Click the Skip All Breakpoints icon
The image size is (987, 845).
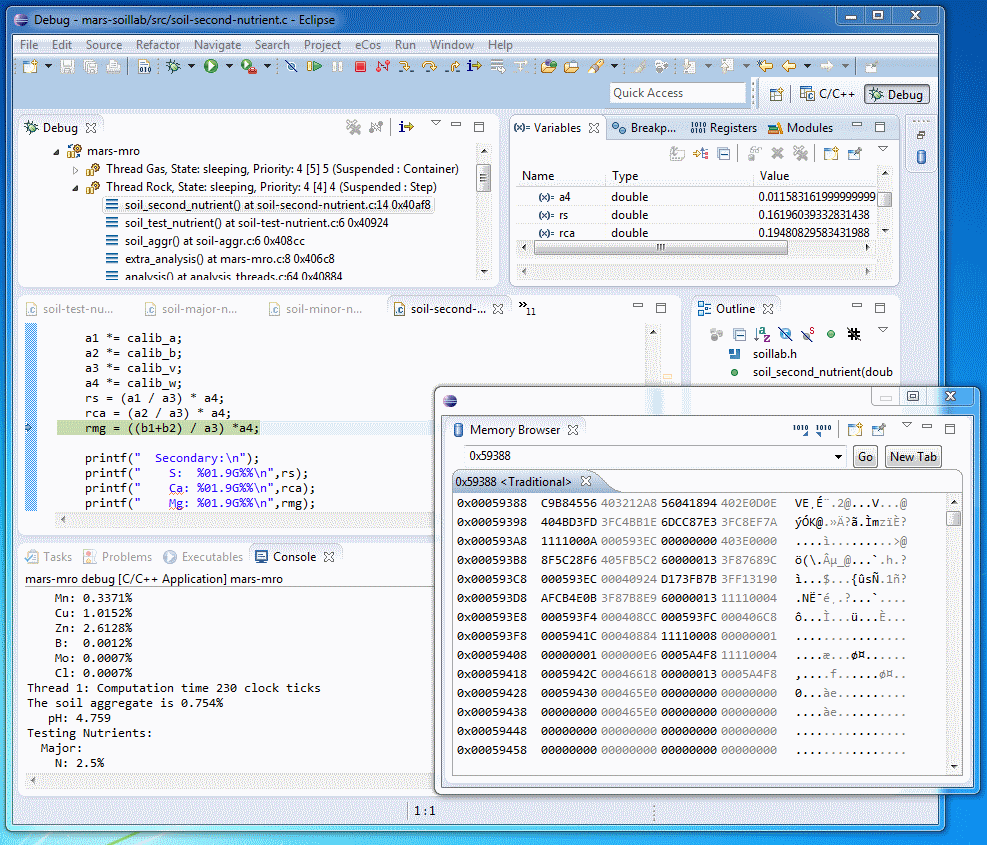point(293,67)
